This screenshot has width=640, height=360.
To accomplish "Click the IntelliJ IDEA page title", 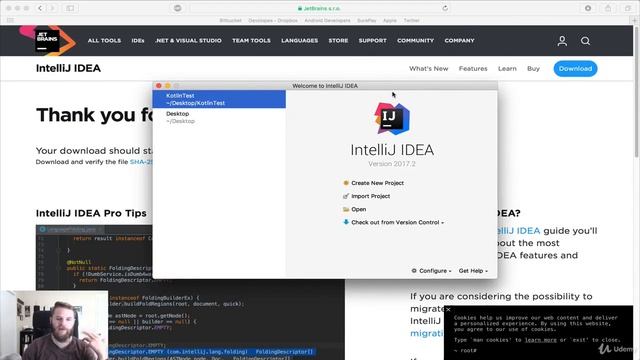I will coord(68,68).
